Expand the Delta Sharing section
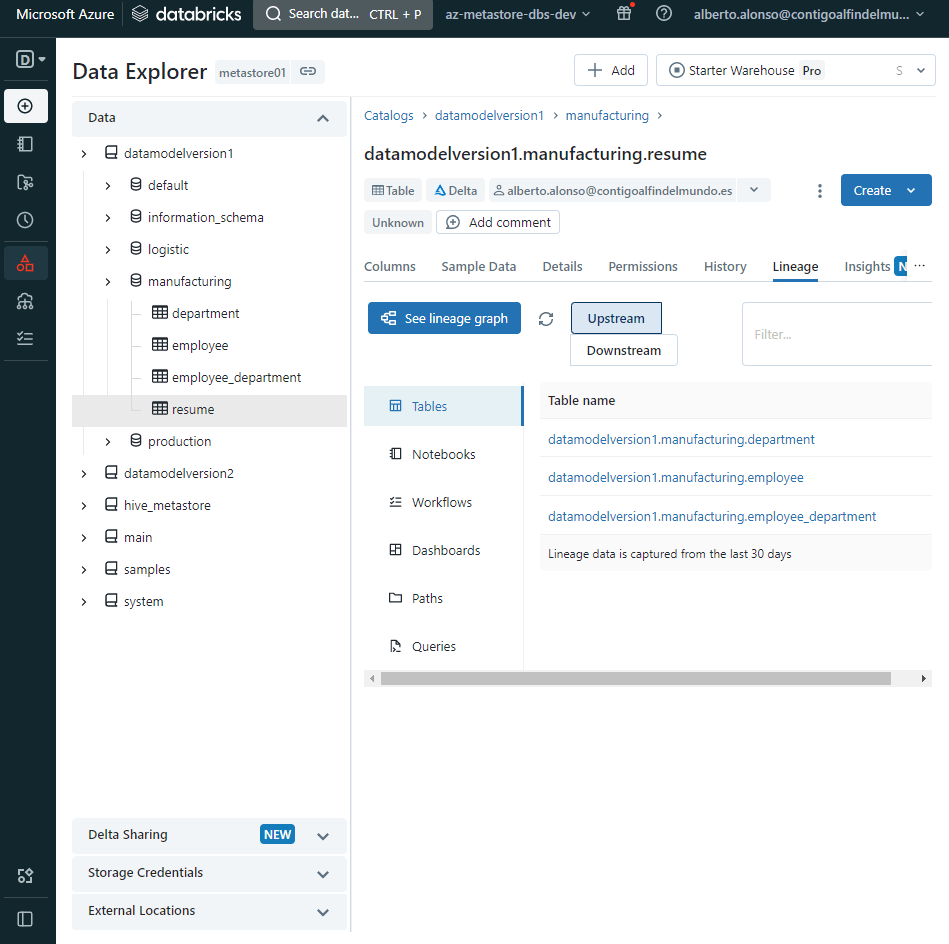 pyautogui.click(x=322, y=836)
